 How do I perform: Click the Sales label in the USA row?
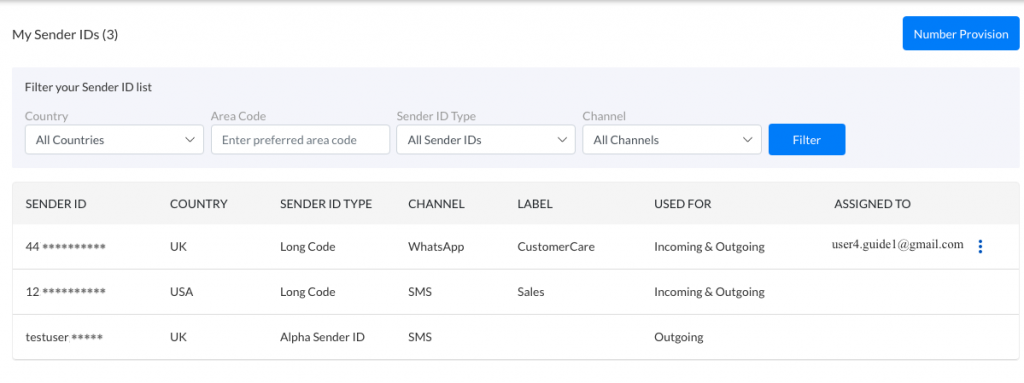tap(531, 292)
